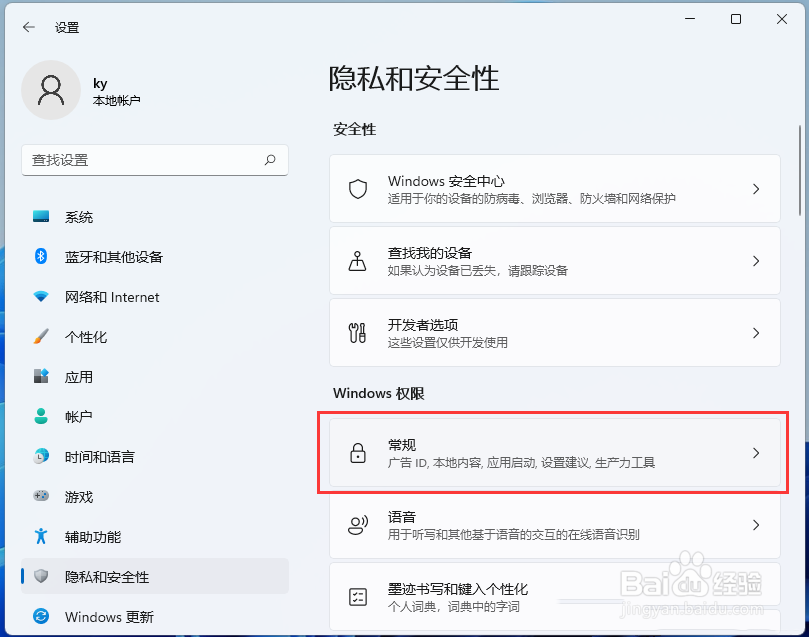The width and height of the screenshot is (809, 637).
Task: Click the back arrow in Settings header
Action: click(x=29, y=27)
